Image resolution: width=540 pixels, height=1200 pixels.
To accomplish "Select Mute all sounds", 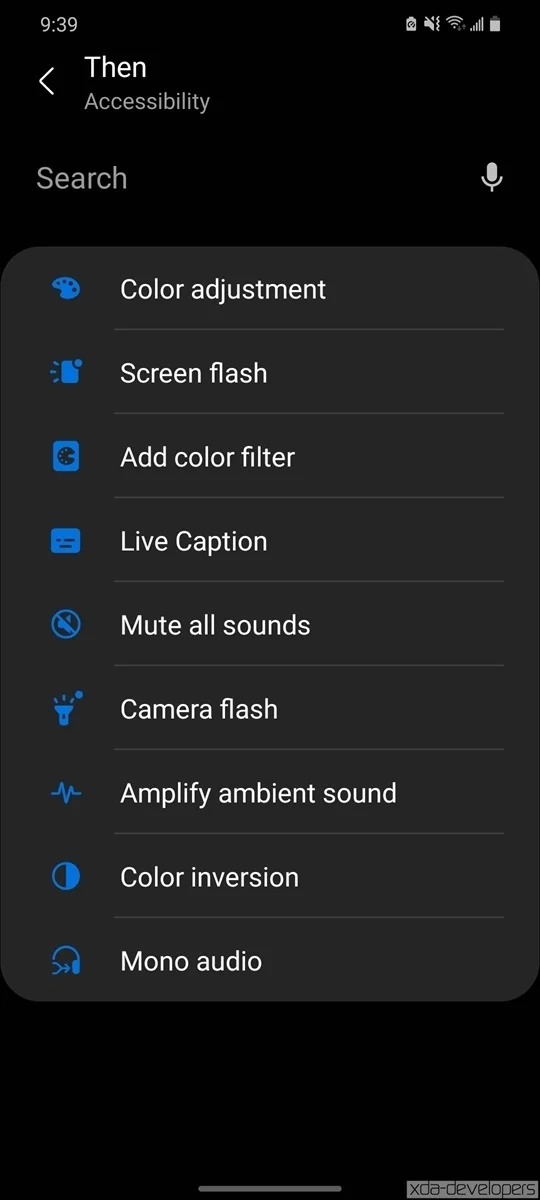I will [x=270, y=625].
